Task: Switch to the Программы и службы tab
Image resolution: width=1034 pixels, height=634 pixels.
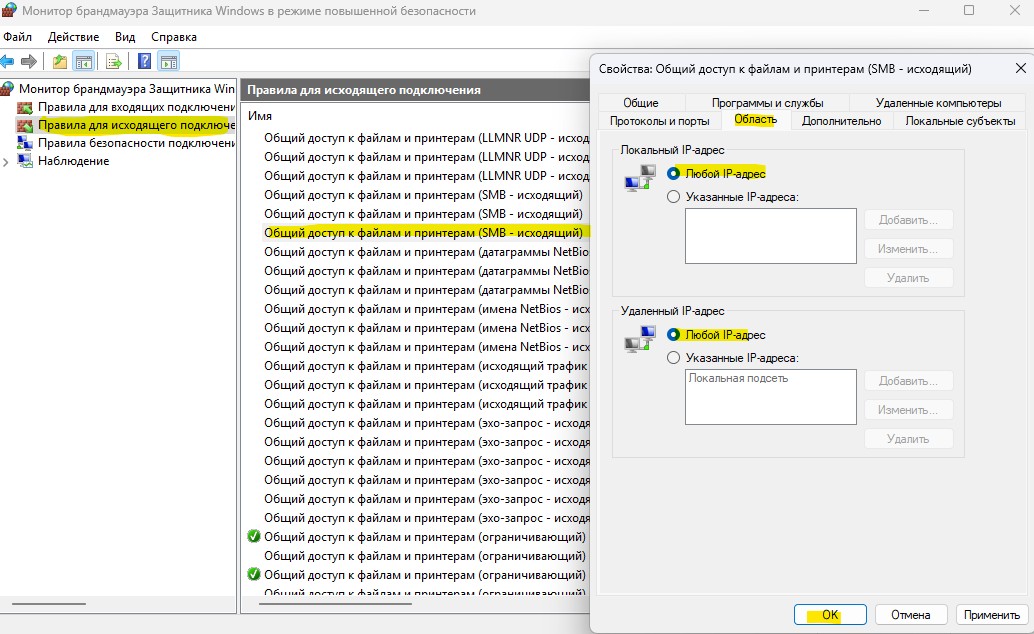Action: 768,103
